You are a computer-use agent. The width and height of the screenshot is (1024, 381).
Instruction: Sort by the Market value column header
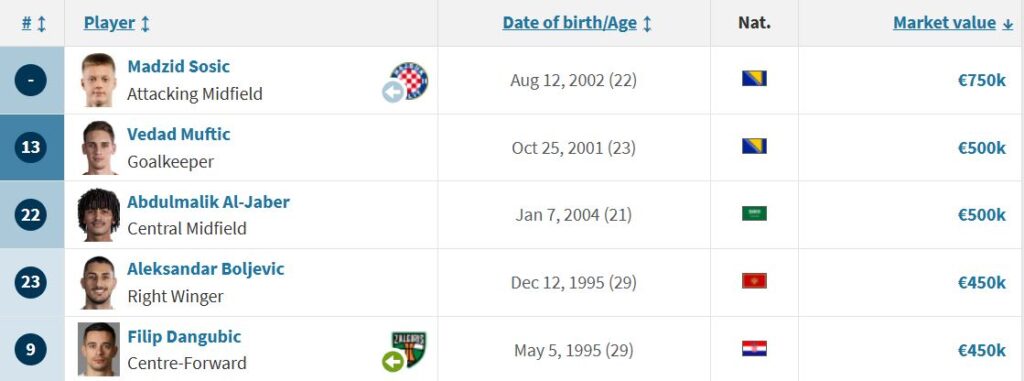pyautogui.click(x=944, y=23)
